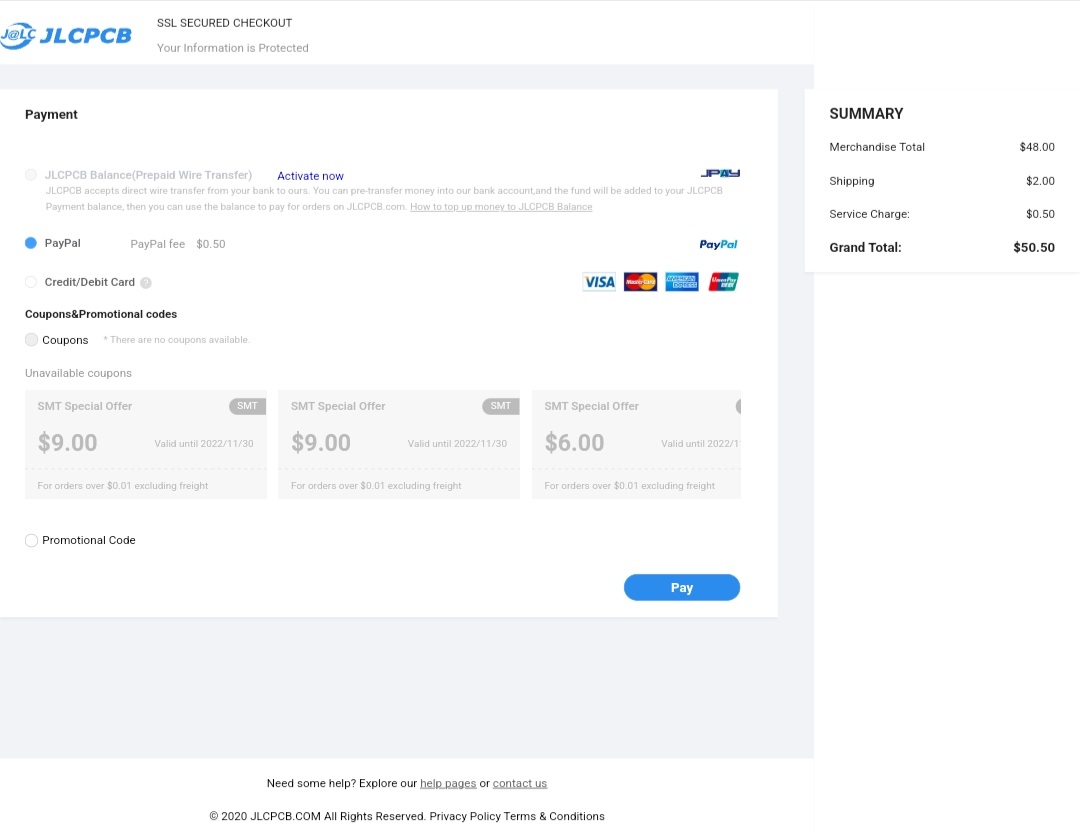The height and width of the screenshot is (836, 1080).
Task: Click the MasterCard icon
Action: pos(641,282)
